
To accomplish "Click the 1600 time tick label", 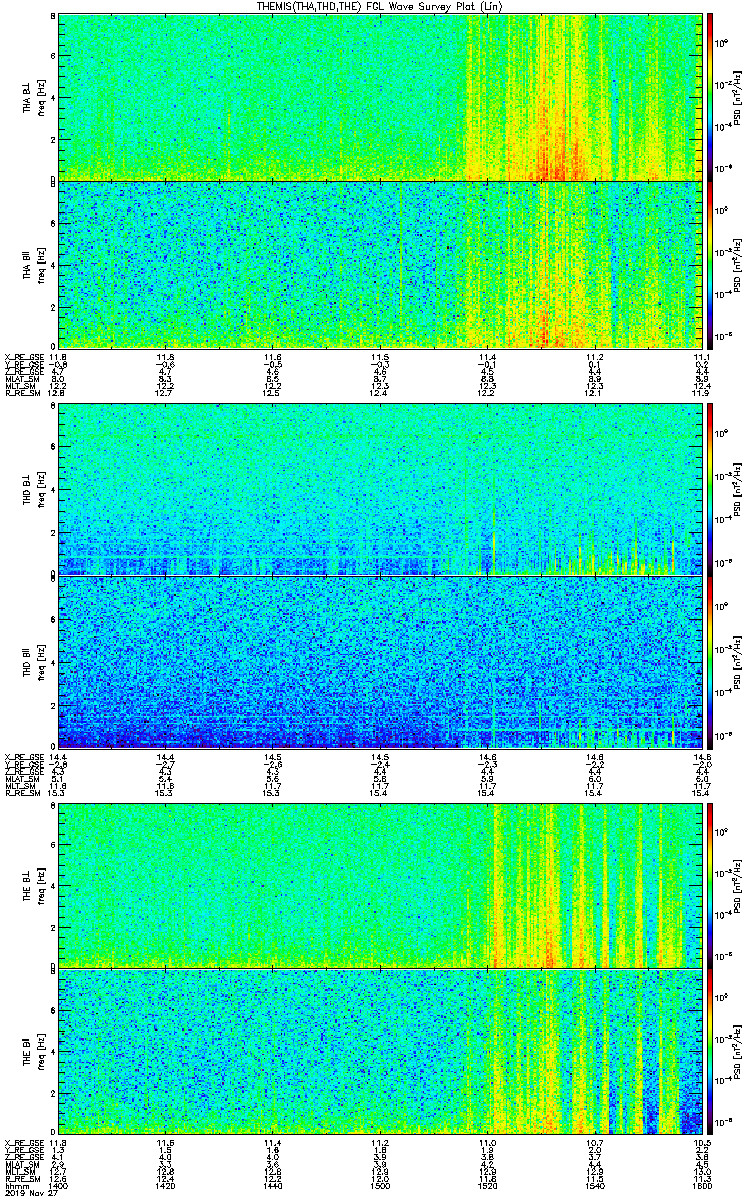I will tap(701, 1184).
